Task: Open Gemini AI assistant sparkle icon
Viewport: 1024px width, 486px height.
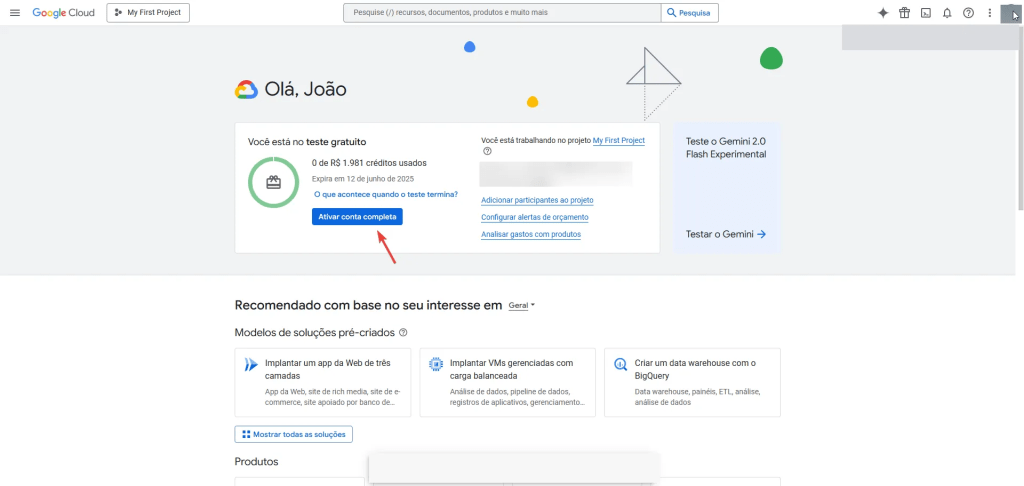Action: click(883, 13)
